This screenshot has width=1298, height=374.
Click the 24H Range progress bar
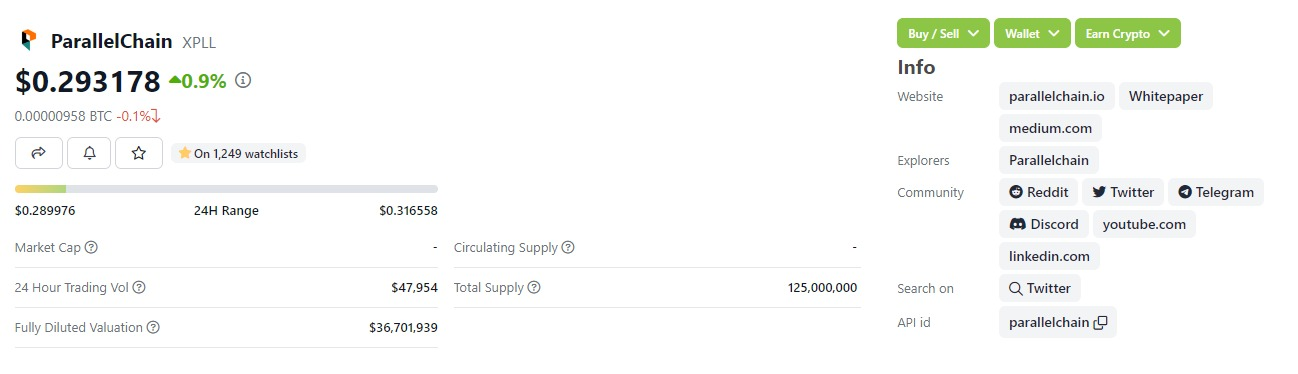[226, 188]
